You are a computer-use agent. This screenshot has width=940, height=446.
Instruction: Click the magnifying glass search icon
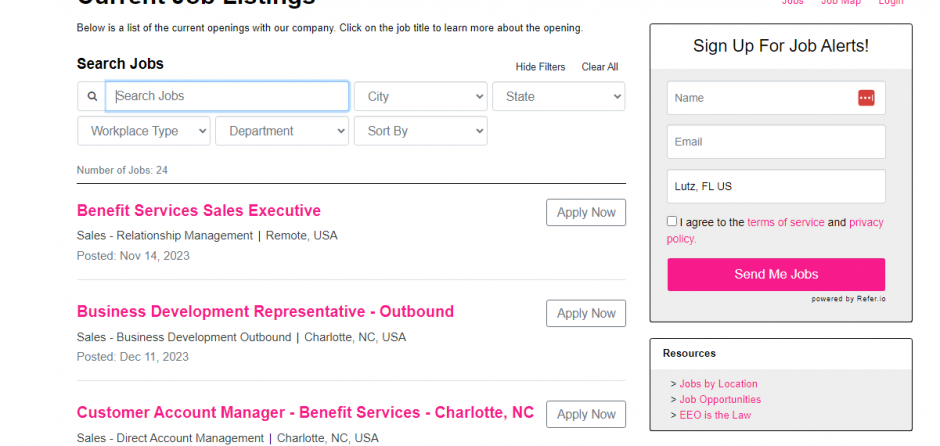[x=92, y=96]
